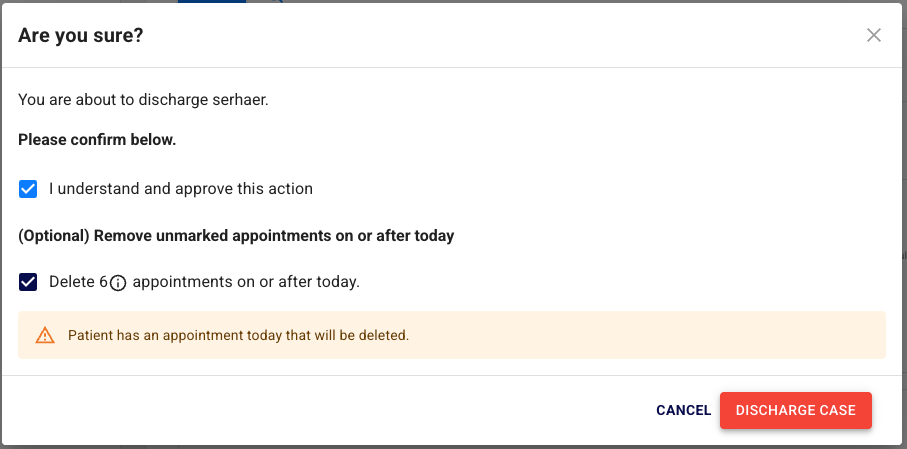Click the orange warning triangle icon

pyautogui.click(x=45, y=335)
